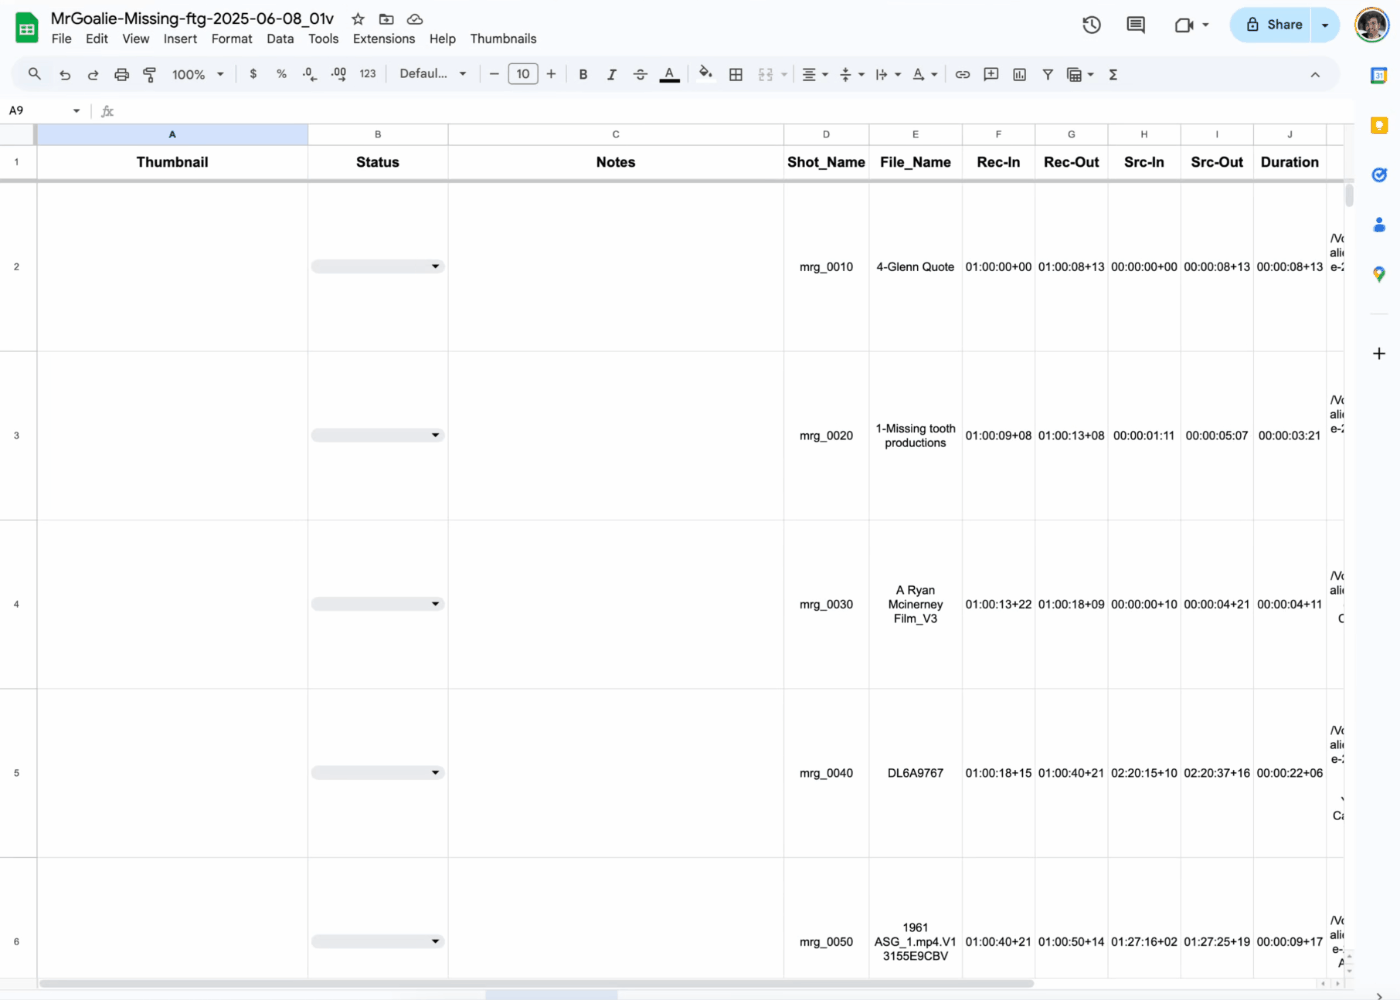Screen dimensions: 1400x1000
Task: Open version history clock icon
Action: (1092, 25)
